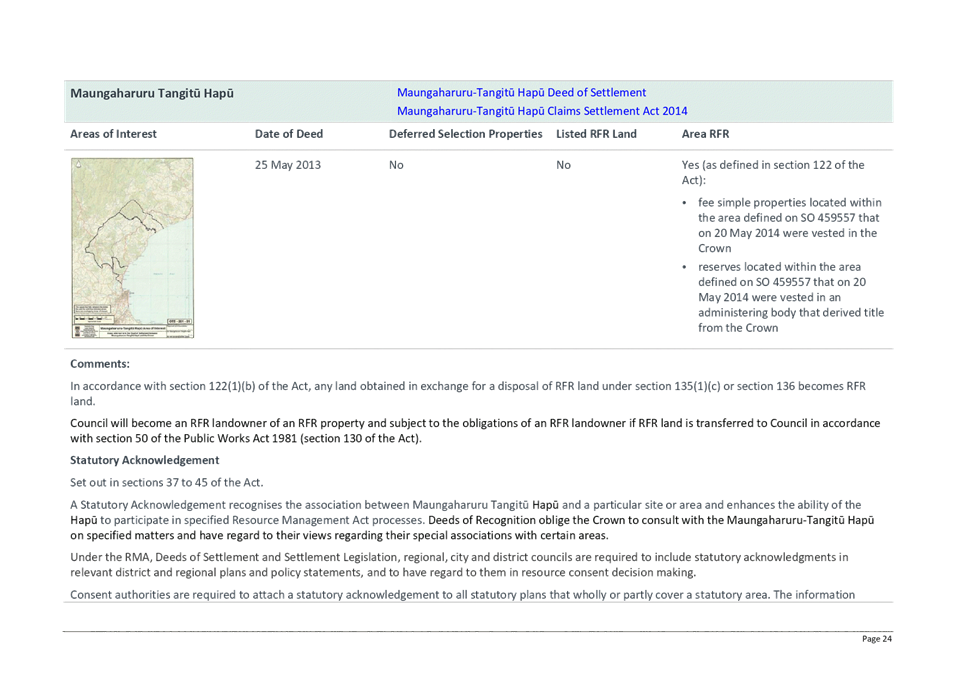Click the Statutory Acknowledgement heading
The image size is (956, 676).
point(145,460)
